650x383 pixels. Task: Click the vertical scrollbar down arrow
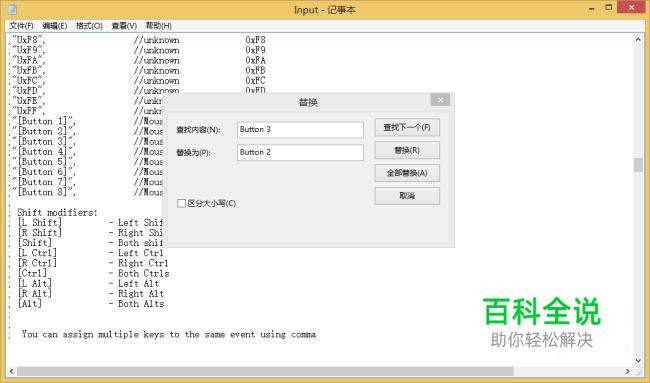pyautogui.click(x=638, y=361)
